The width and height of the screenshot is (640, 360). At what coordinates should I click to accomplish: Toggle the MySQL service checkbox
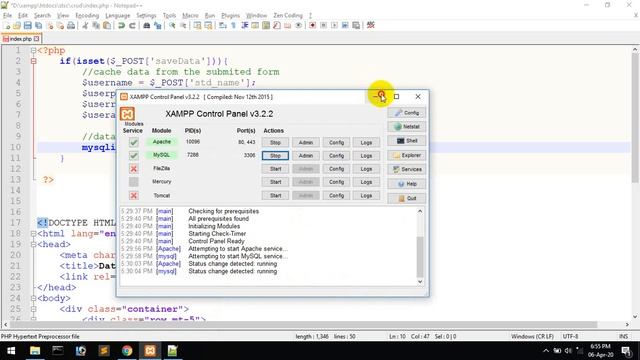pyautogui.click(x=133, y=156)
